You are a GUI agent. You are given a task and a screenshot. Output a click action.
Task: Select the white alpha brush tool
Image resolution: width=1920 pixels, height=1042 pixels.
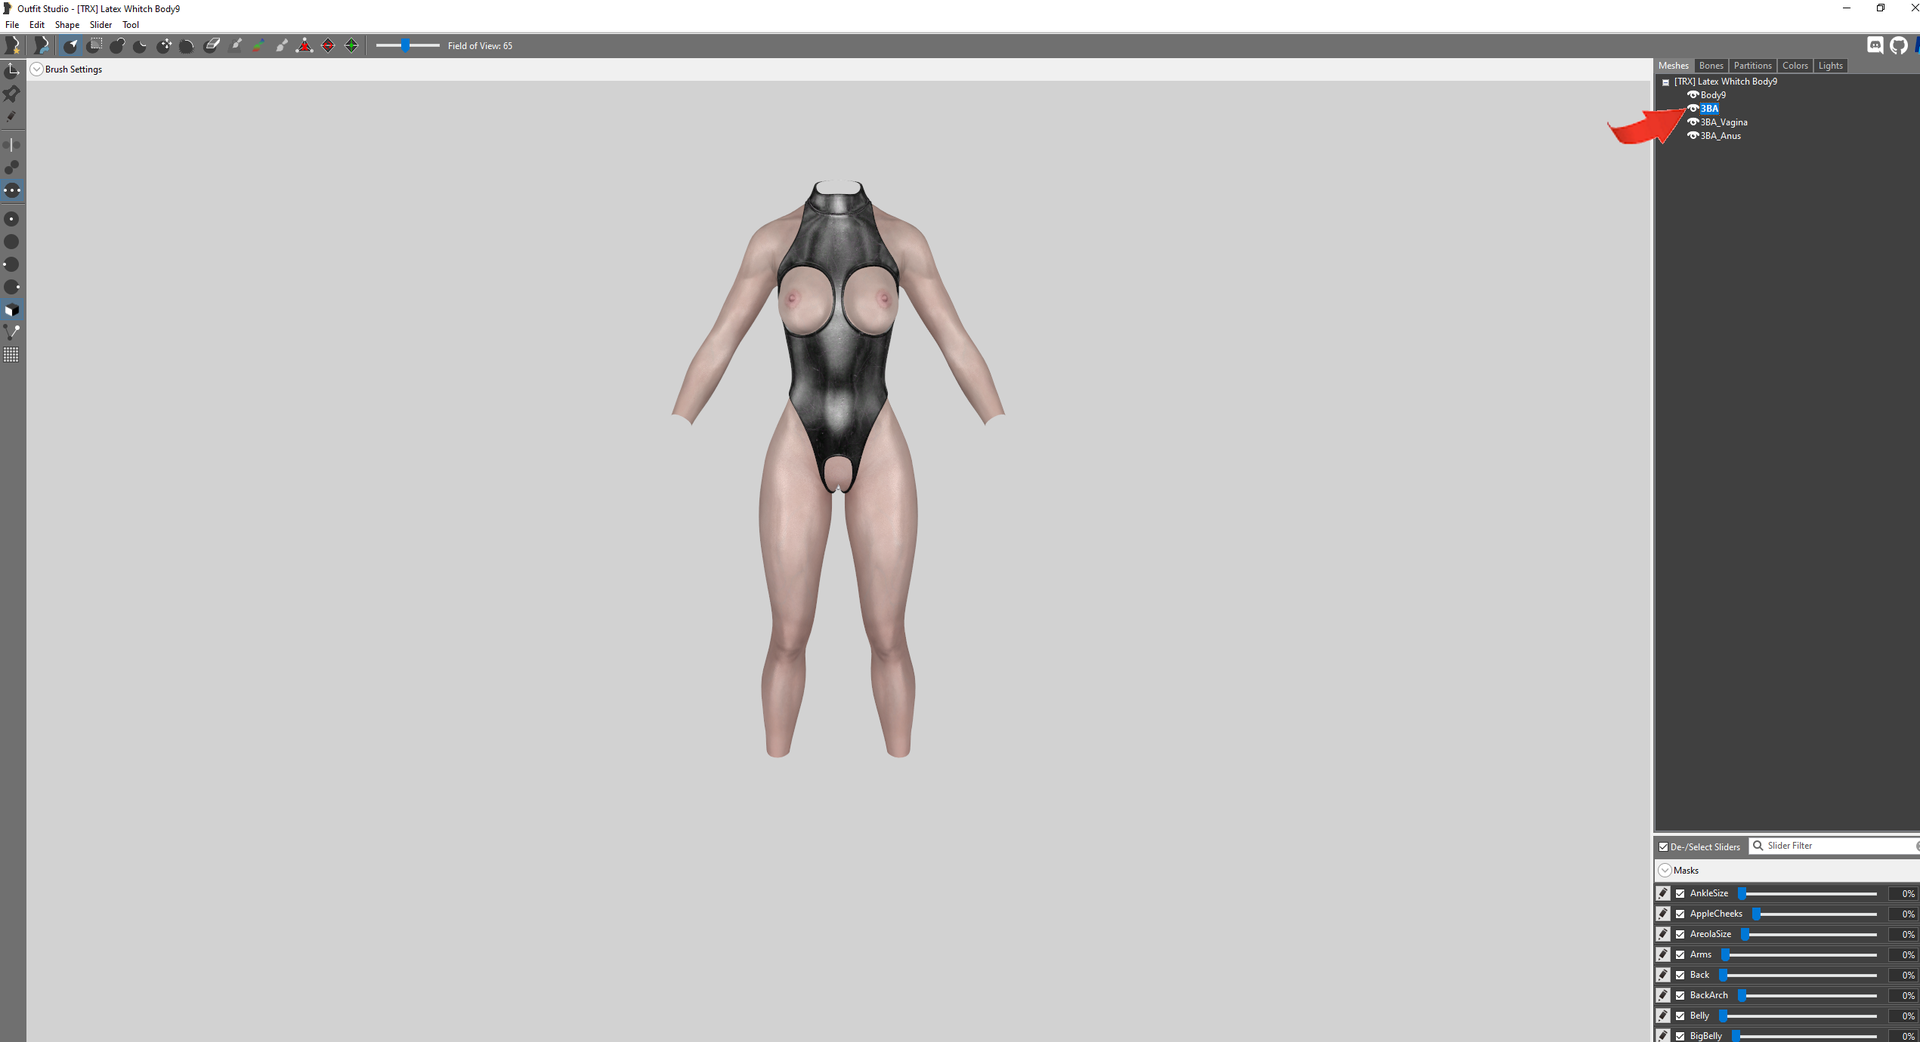(x=282, y=45)
